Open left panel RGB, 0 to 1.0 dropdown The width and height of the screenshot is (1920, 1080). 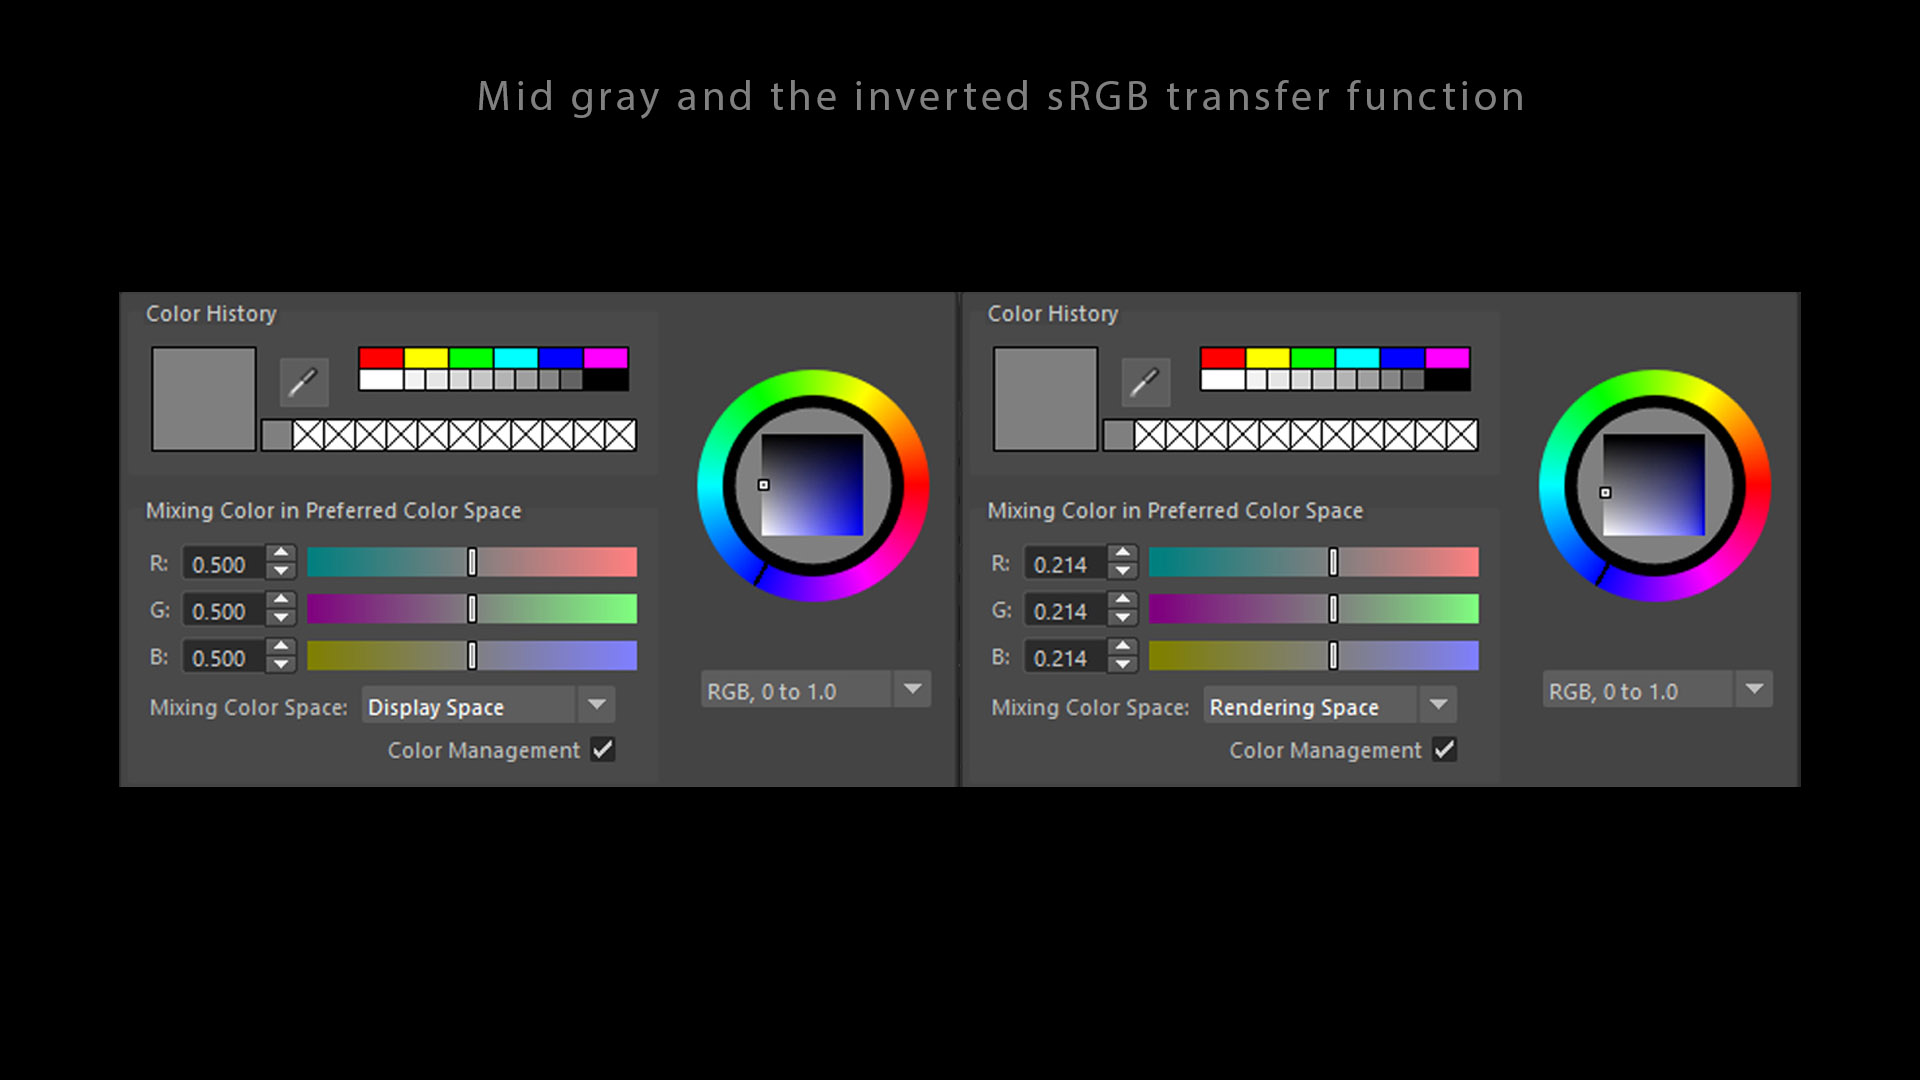click(x=816, y=690)
